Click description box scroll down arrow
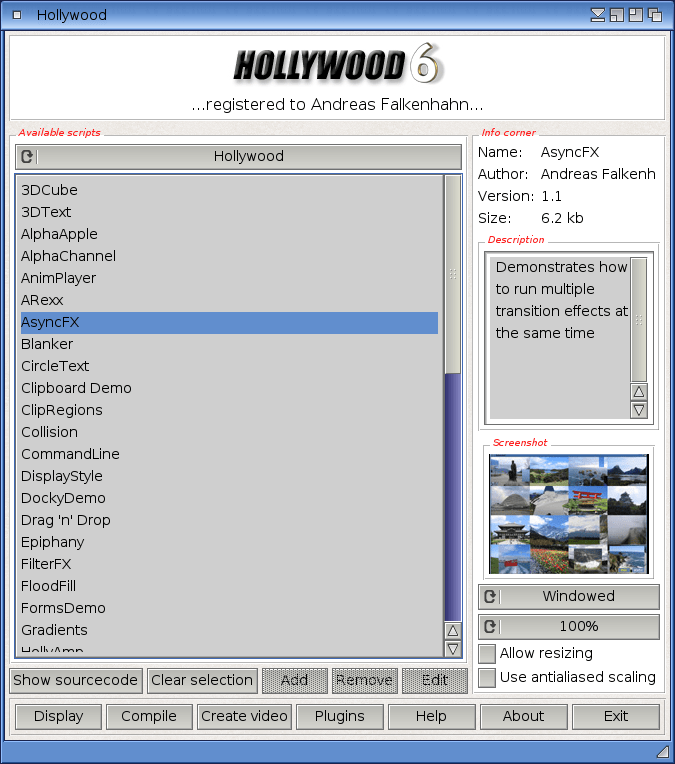675x764 pixels. [x=638, y=410]
